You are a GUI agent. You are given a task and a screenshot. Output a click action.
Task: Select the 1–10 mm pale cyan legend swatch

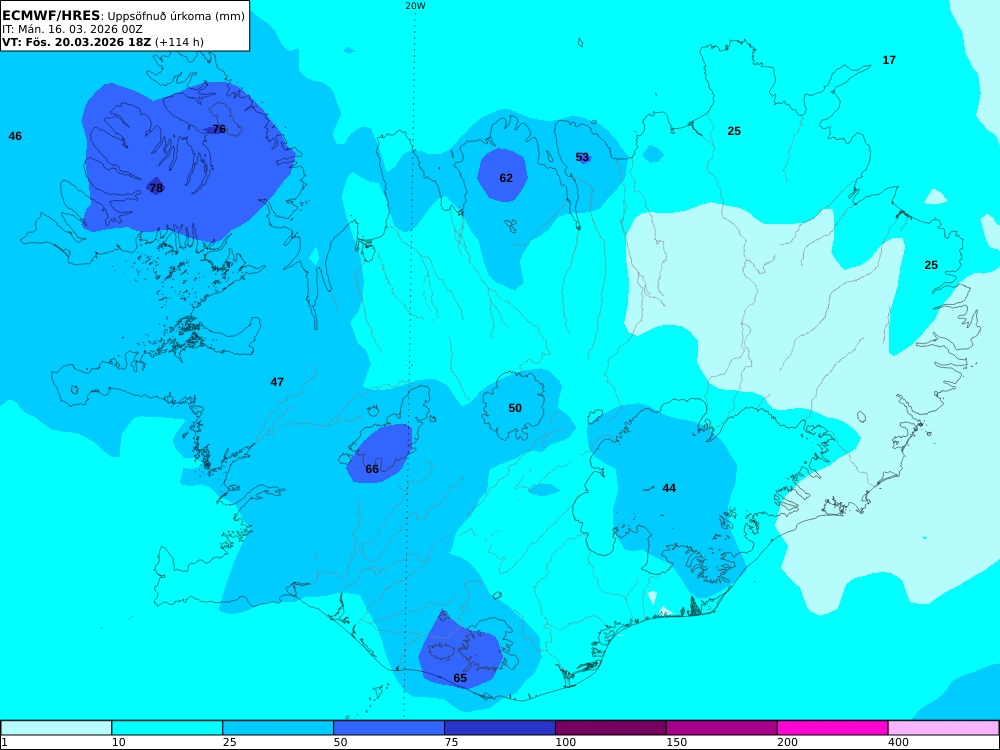click(x=56, y=728)
